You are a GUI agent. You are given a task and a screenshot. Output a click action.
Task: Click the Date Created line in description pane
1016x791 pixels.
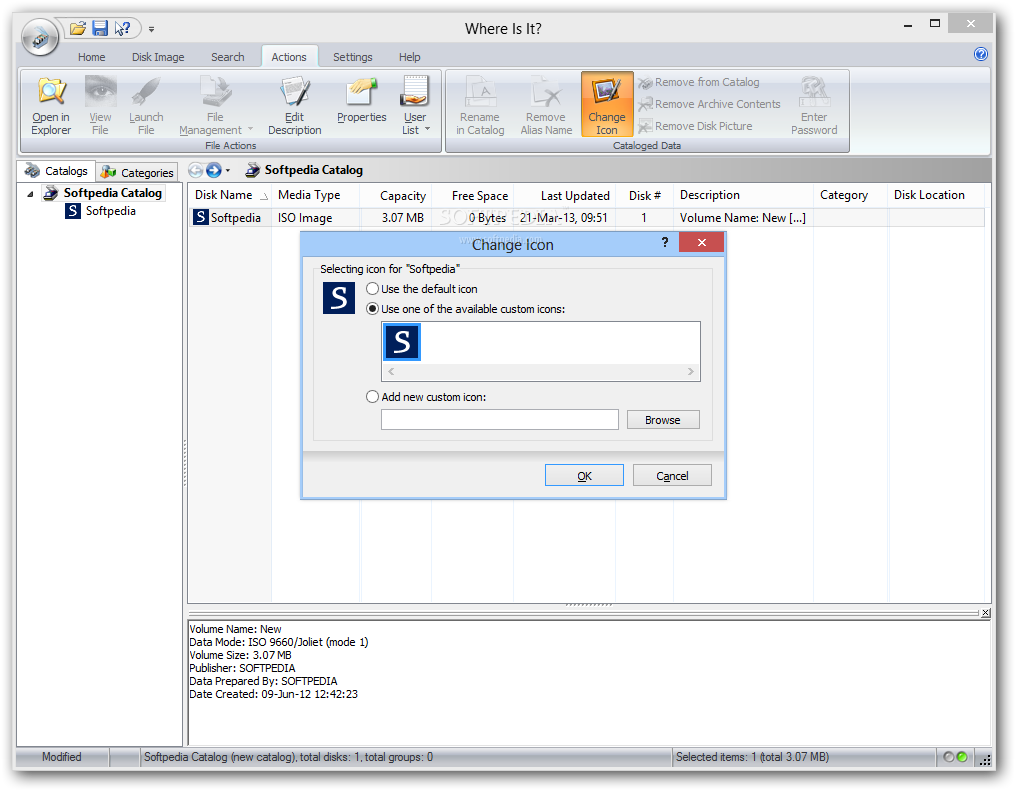(273, 694)
